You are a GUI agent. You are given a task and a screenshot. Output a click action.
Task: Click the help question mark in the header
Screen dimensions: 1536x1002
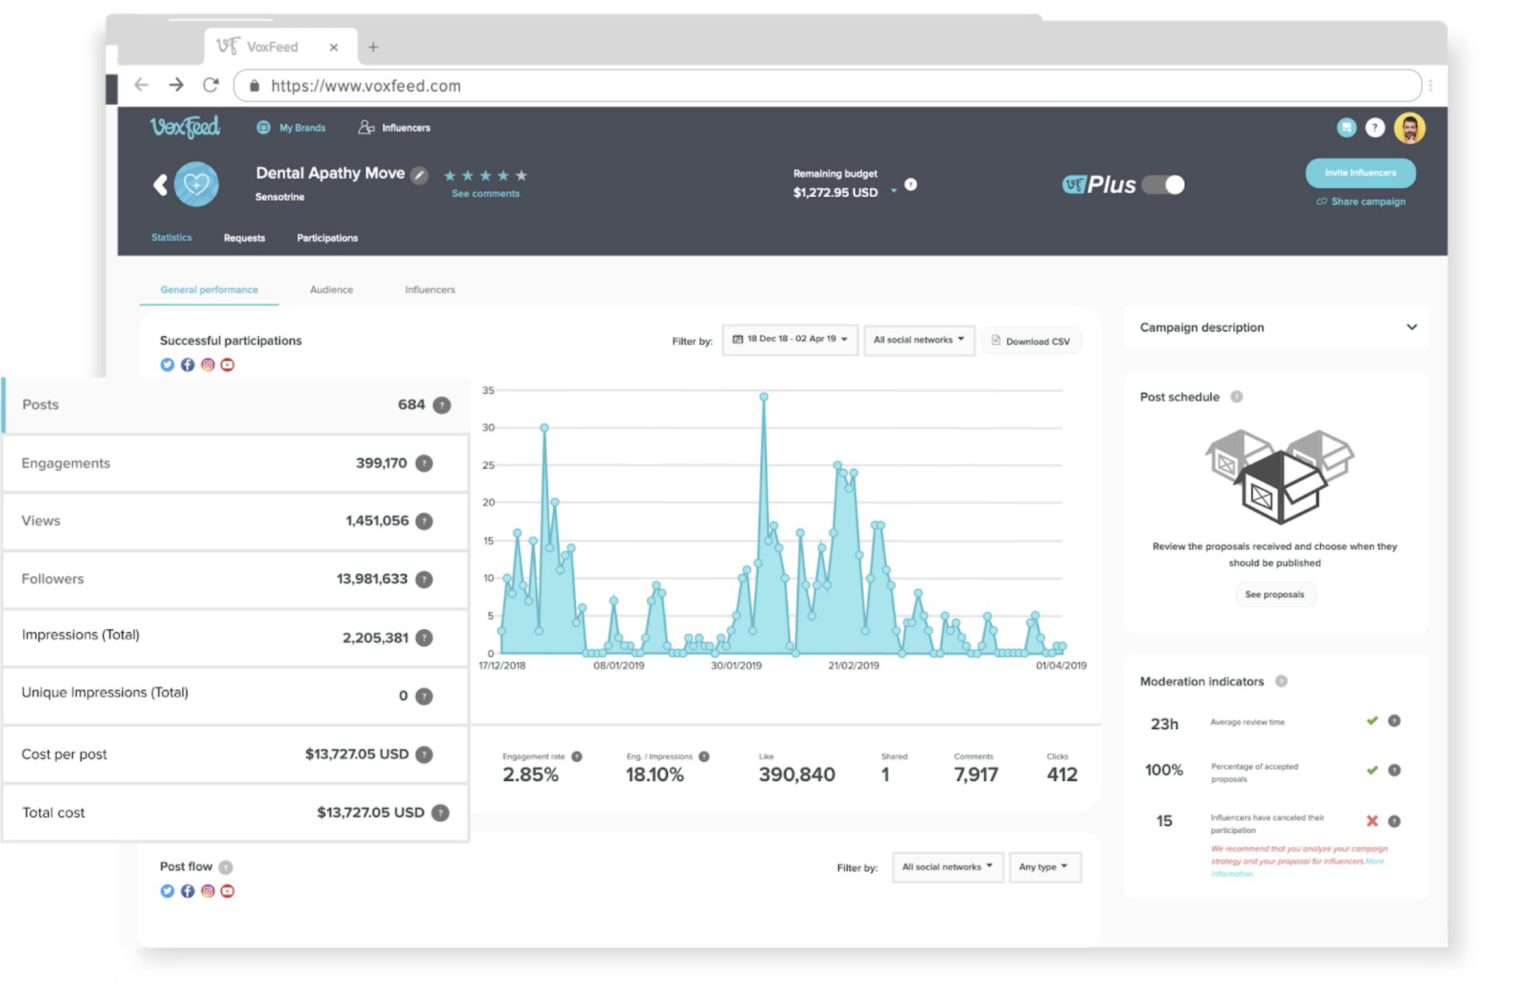(1376, 127)
